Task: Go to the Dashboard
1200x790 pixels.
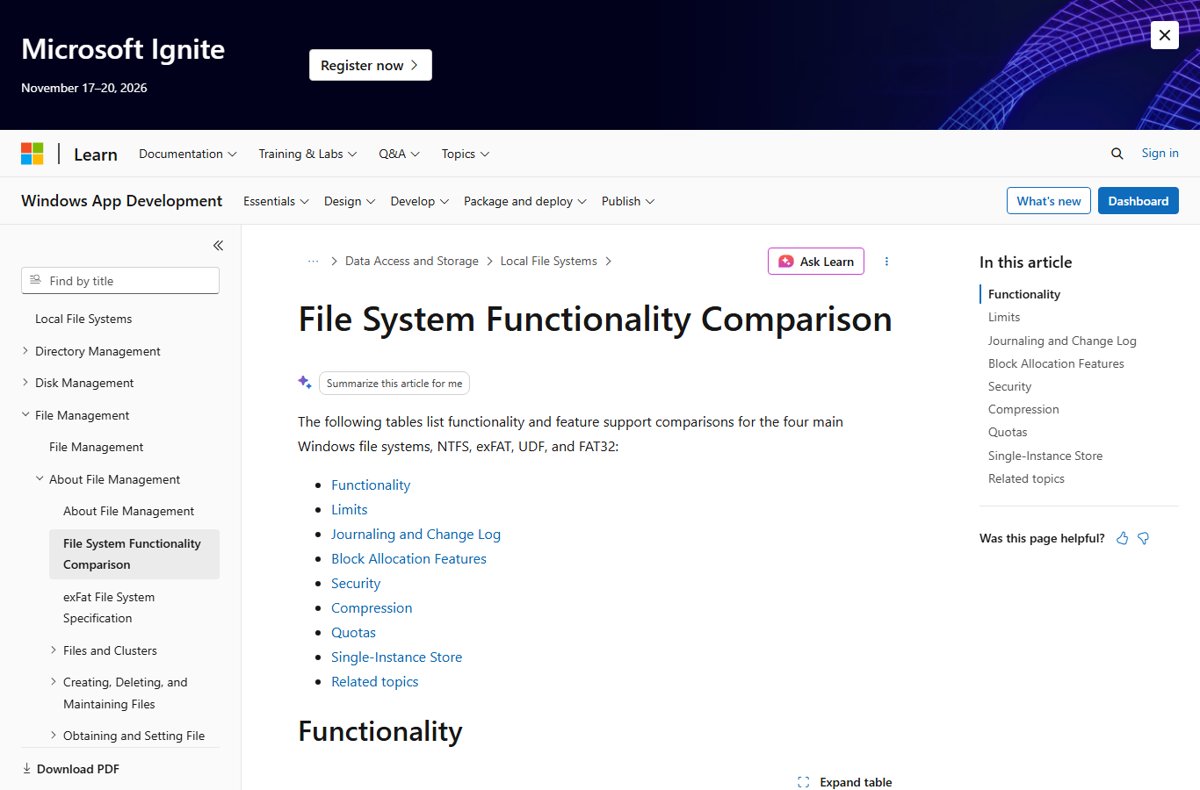Action: pos(1138,201)
